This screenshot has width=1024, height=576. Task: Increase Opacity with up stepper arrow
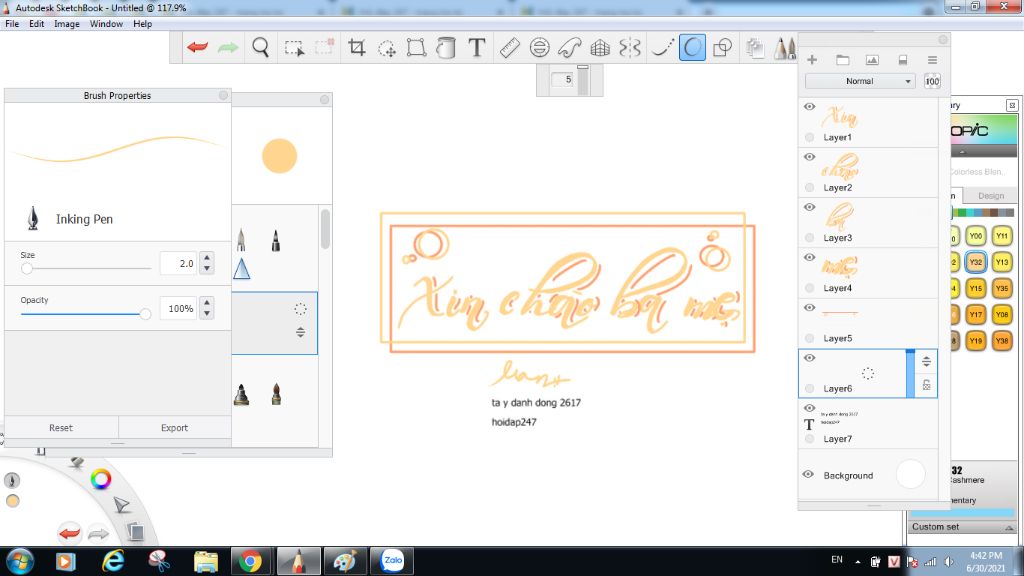coord(206,302)
